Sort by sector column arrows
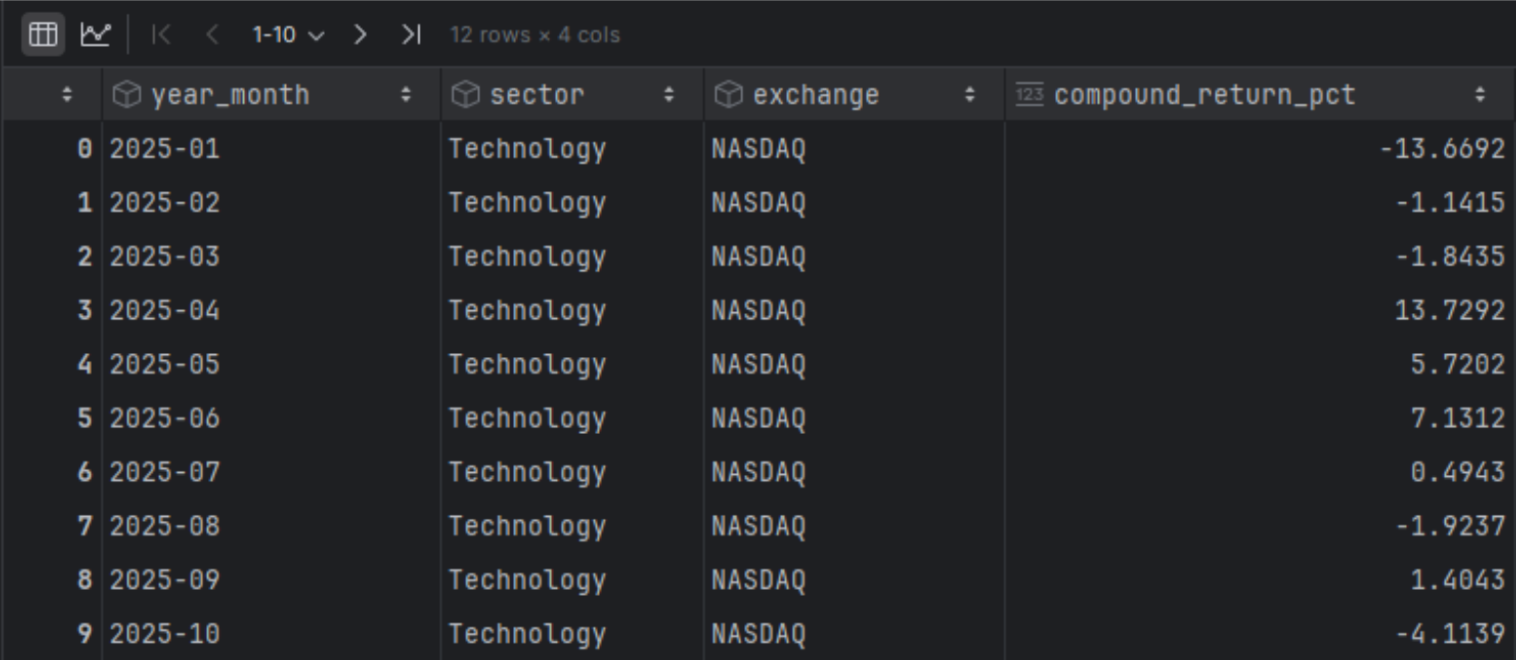Screen dimensions: 1516x660 pyautogui.click(x=669, y=95)
